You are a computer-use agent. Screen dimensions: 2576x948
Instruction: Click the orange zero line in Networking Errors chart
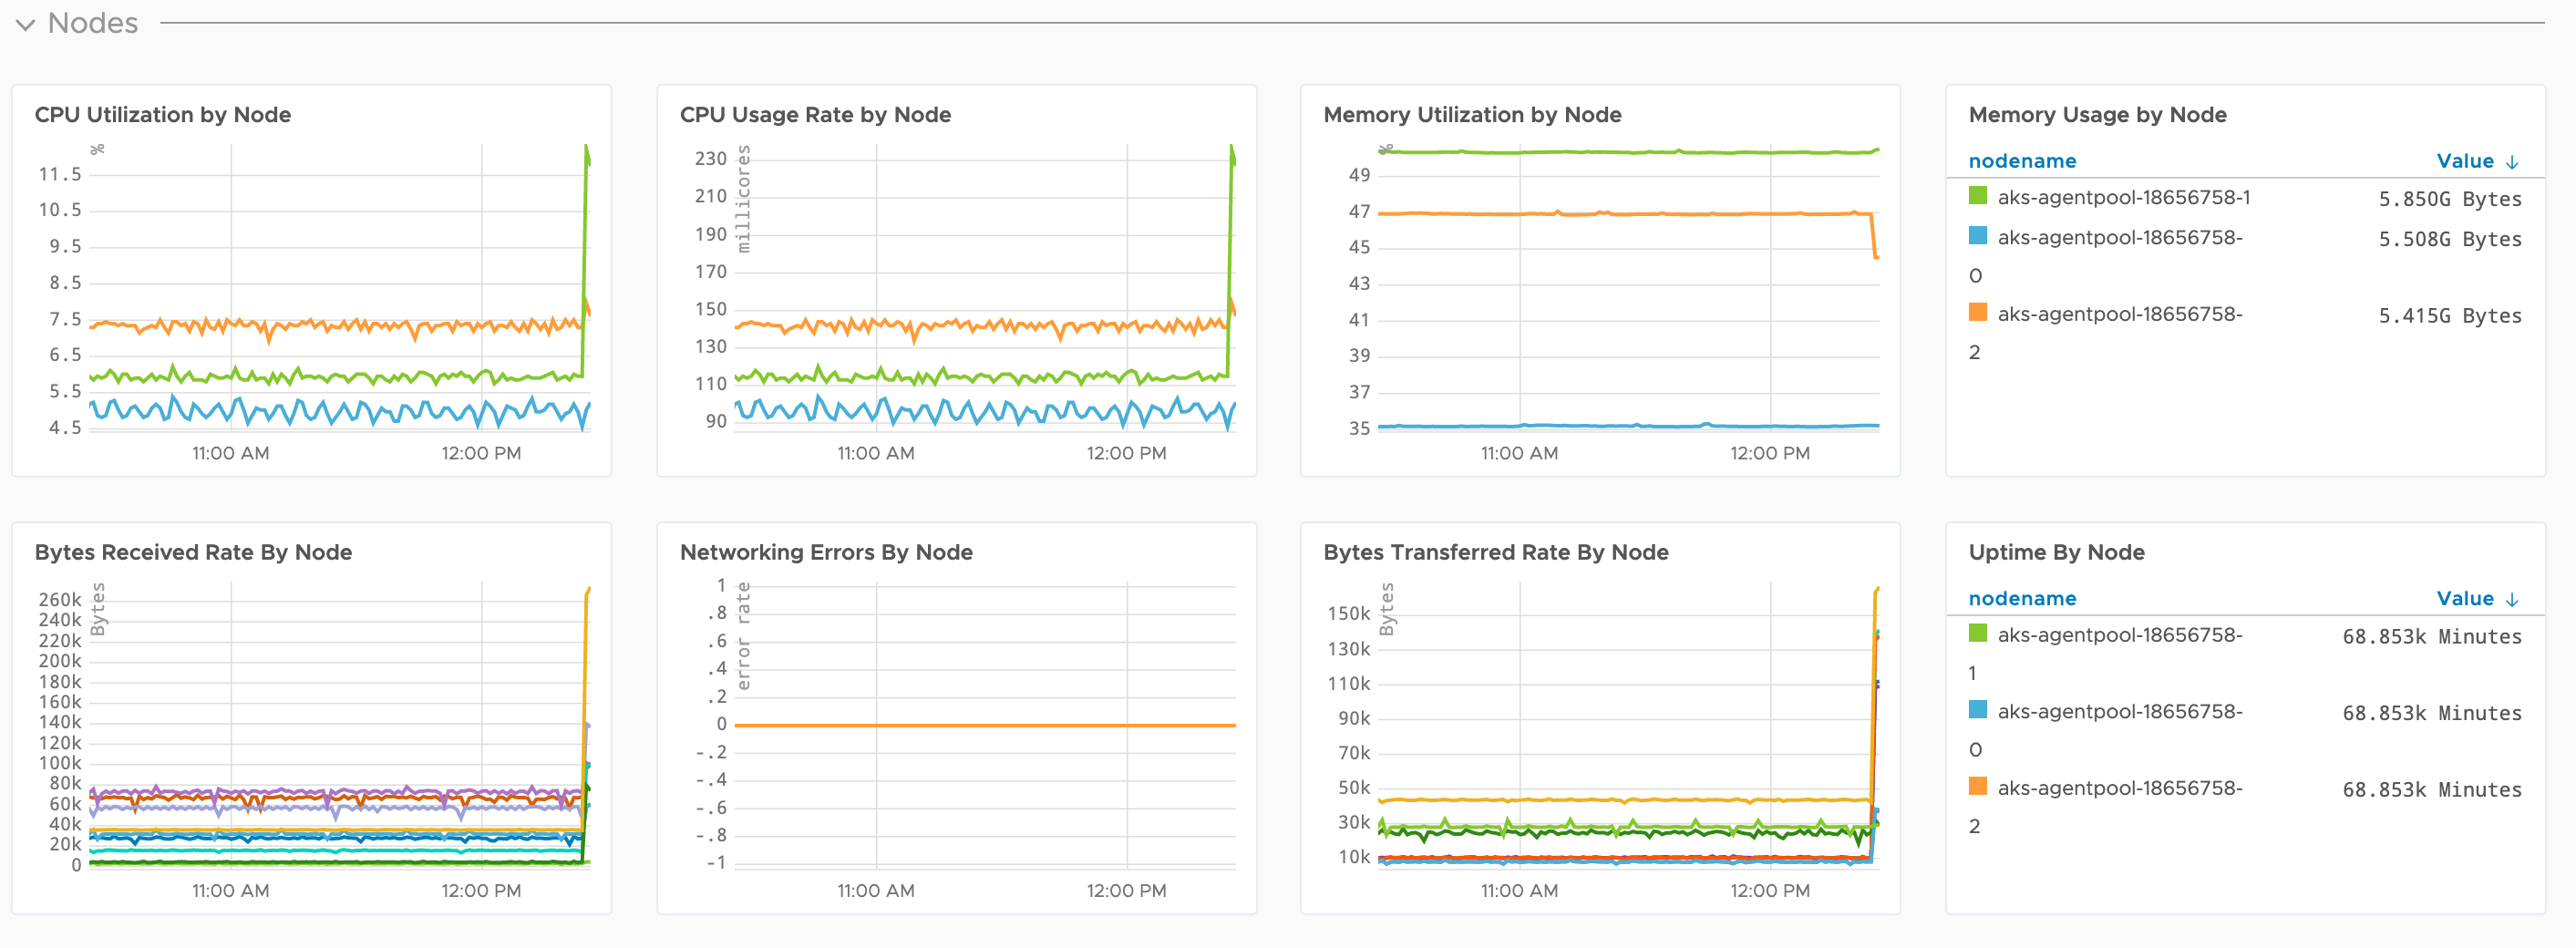985,725
